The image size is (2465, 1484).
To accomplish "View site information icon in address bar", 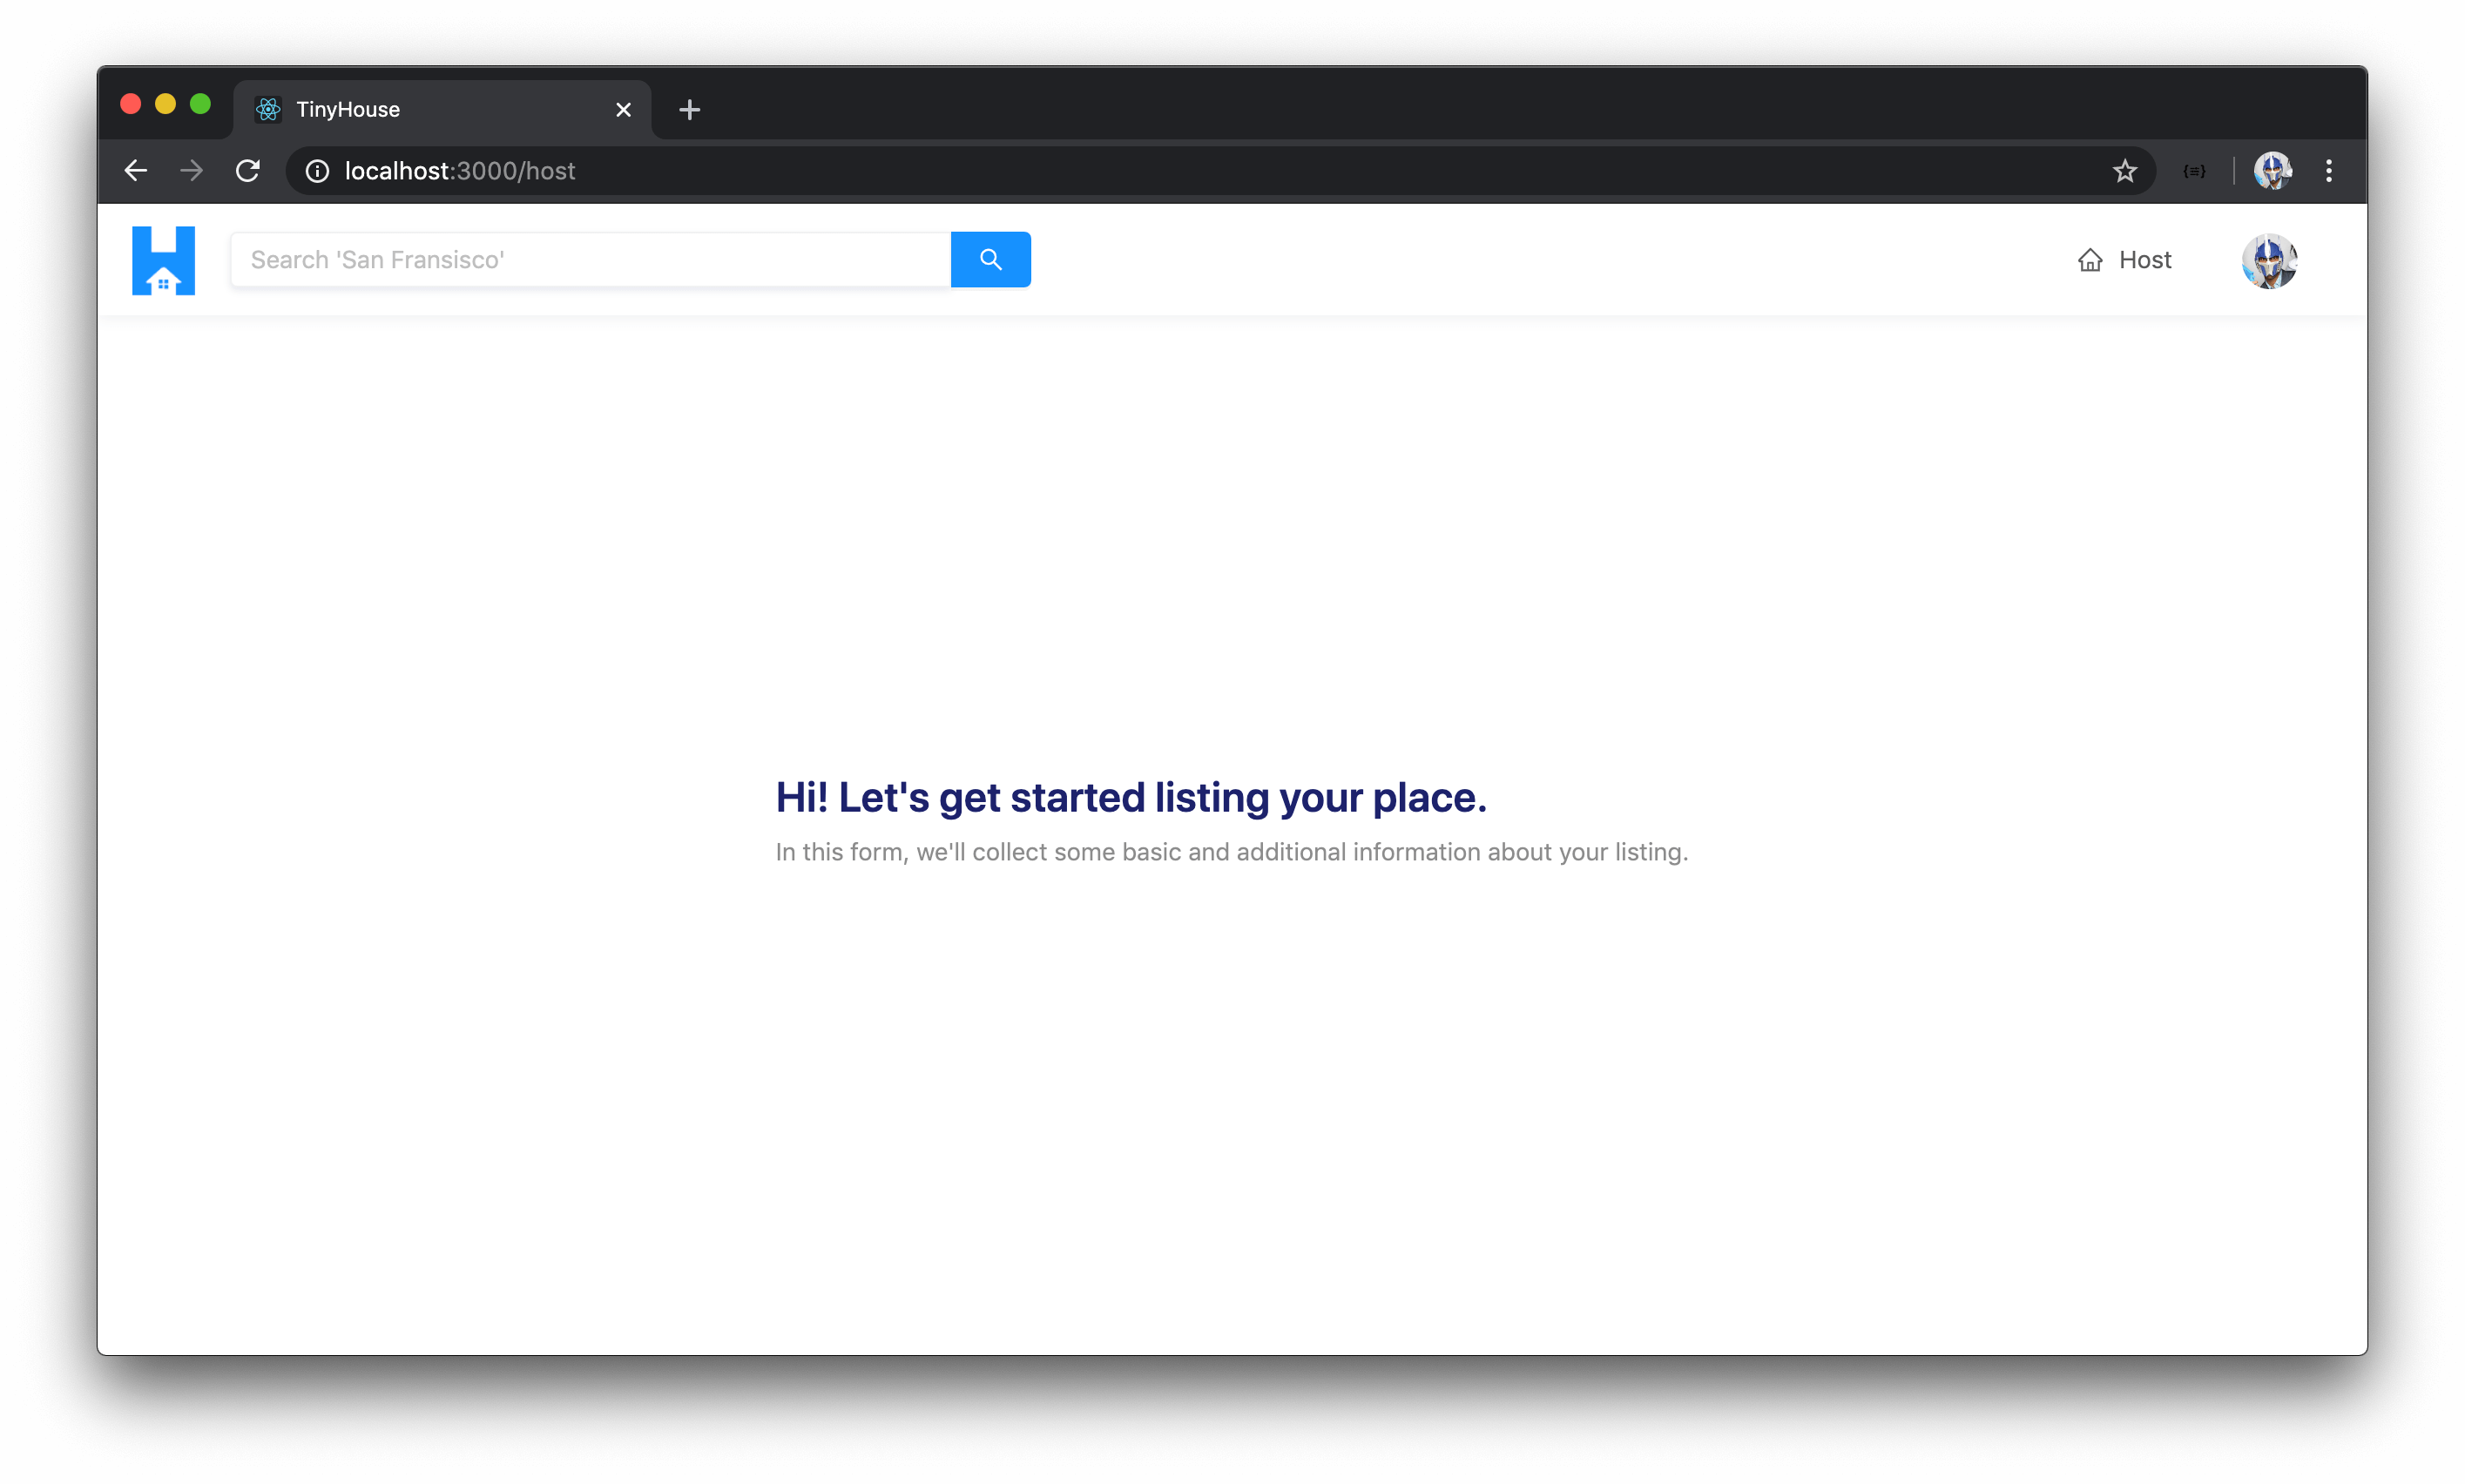I will [317, 171].
